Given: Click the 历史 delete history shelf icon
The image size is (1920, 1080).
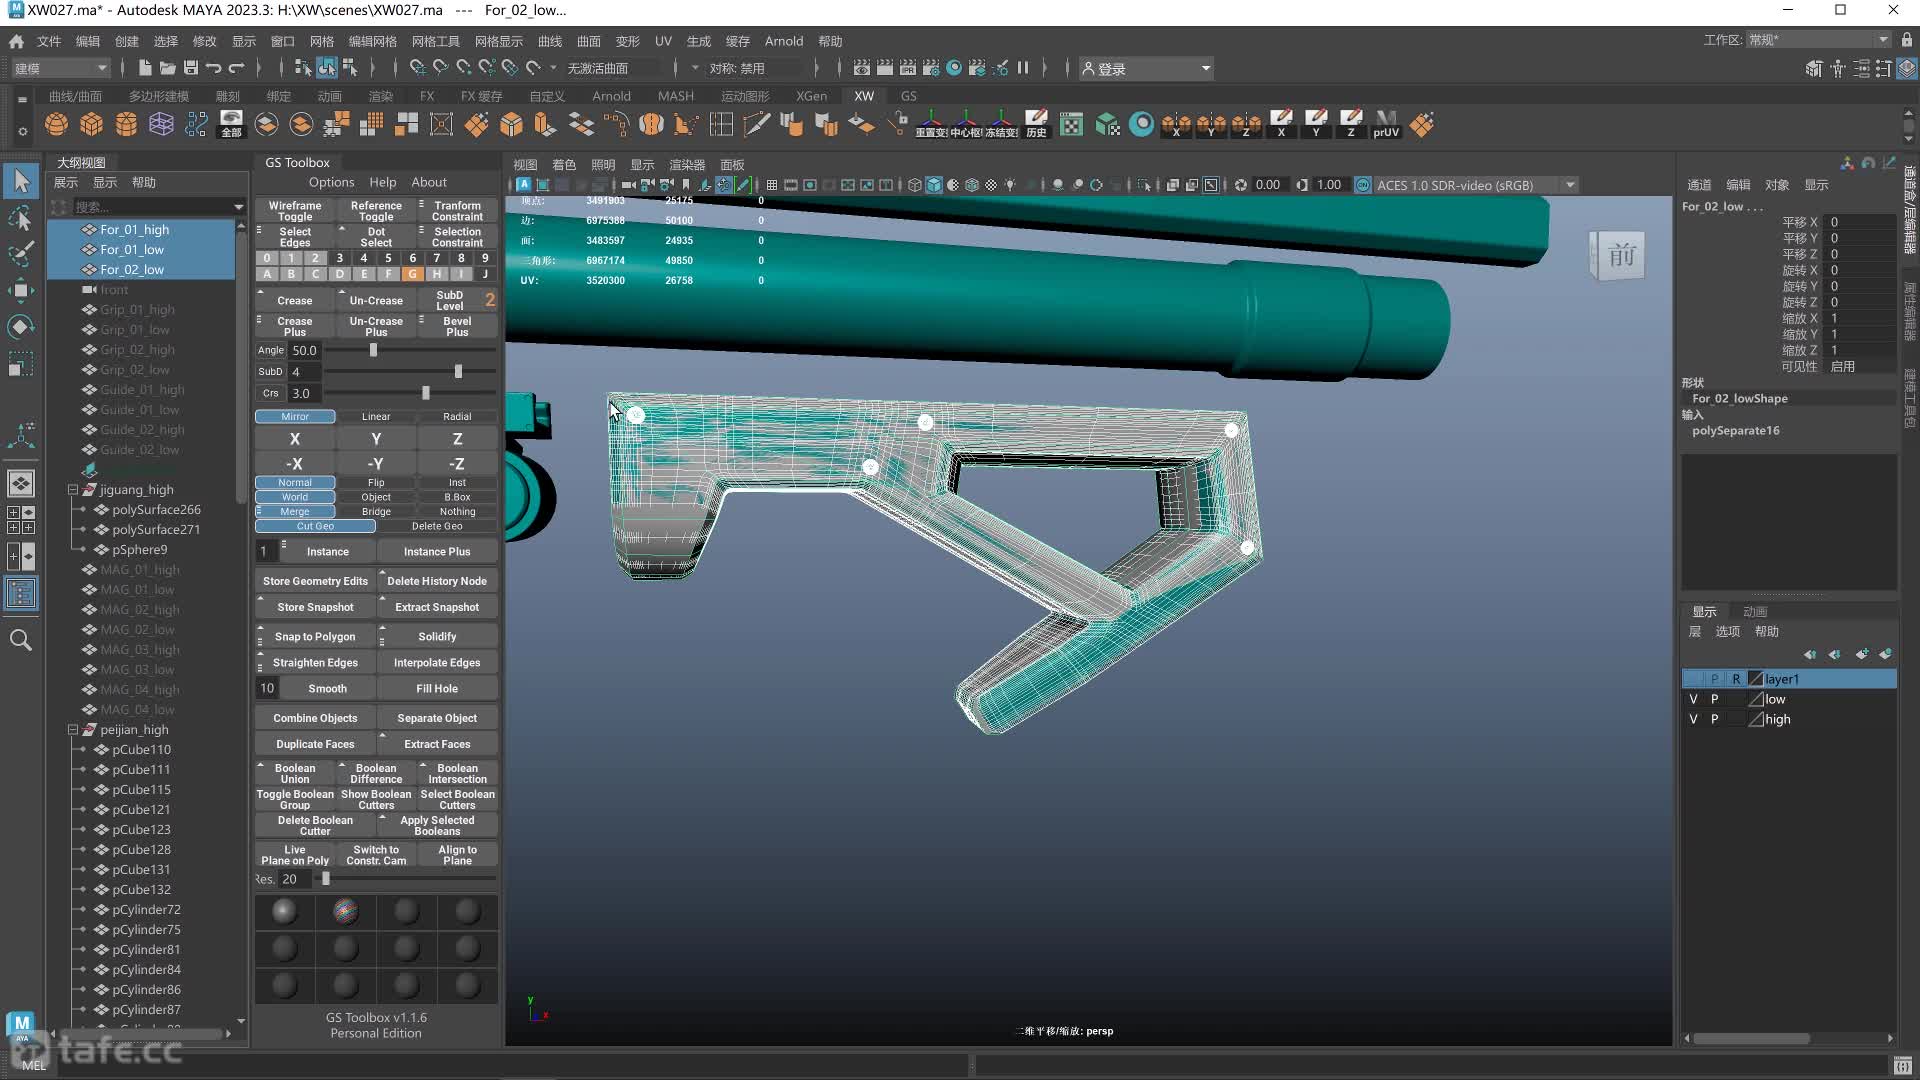Looking at the screenshot, I should [1036, 124].
